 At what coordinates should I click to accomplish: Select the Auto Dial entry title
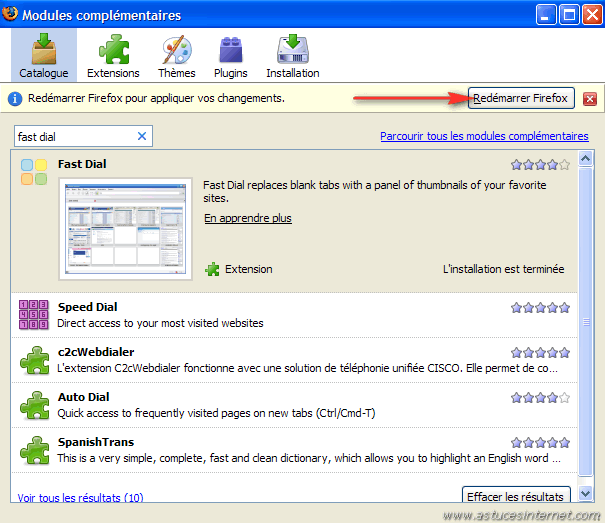(84, 397)
